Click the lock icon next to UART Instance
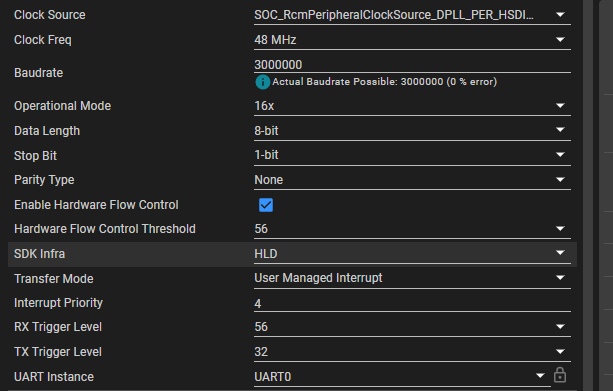Image resolution: width=613 pixels, height=391 pixels. [x=560, y=375]
